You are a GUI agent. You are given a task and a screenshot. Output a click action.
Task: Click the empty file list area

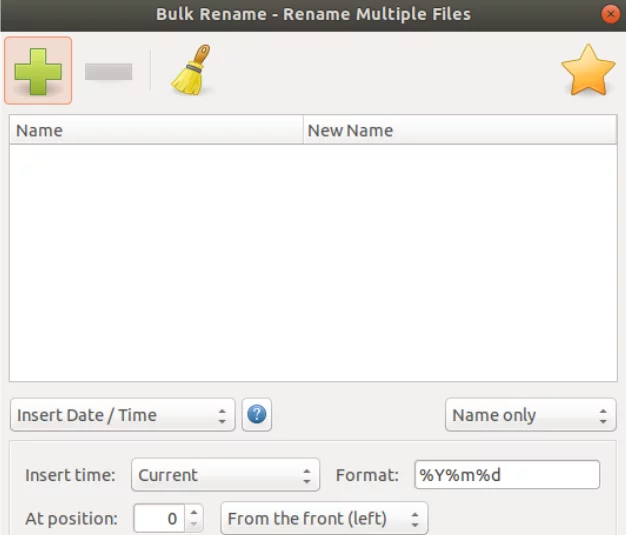coord(312,262)
